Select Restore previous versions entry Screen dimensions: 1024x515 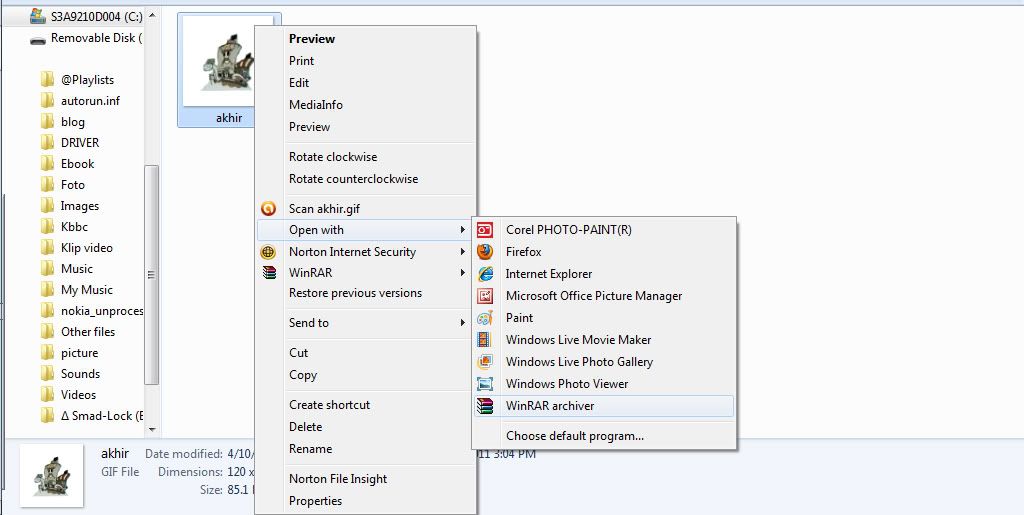pyautogui.click(x=355, y=293)
